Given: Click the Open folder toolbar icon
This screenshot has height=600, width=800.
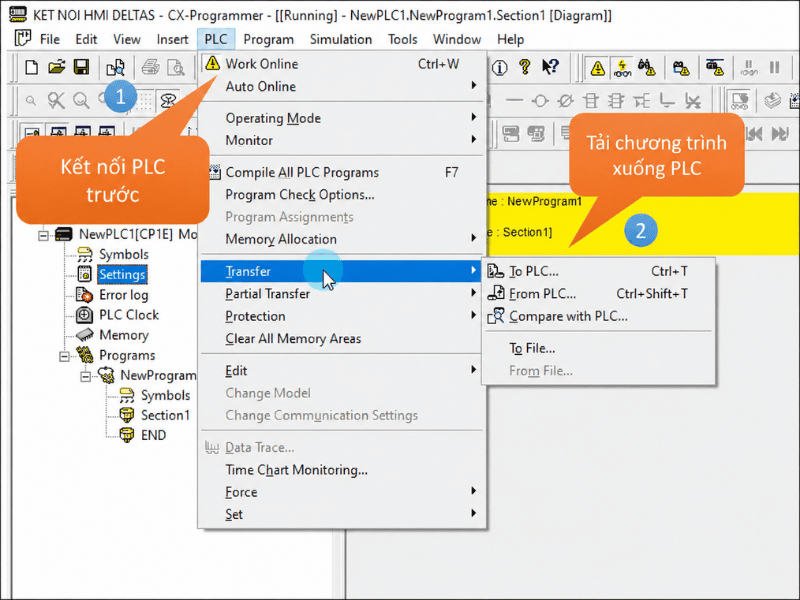Looking at the screenshot, I should click(57, 67).
